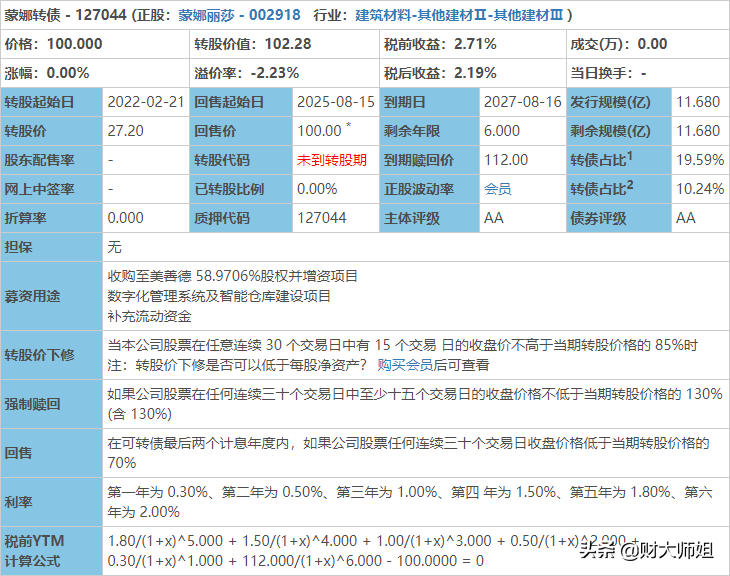This screenshot has height=576, width=730.
Task: Click the 剩余规模(亿) header cell
Action: click(x=619, y=131)
